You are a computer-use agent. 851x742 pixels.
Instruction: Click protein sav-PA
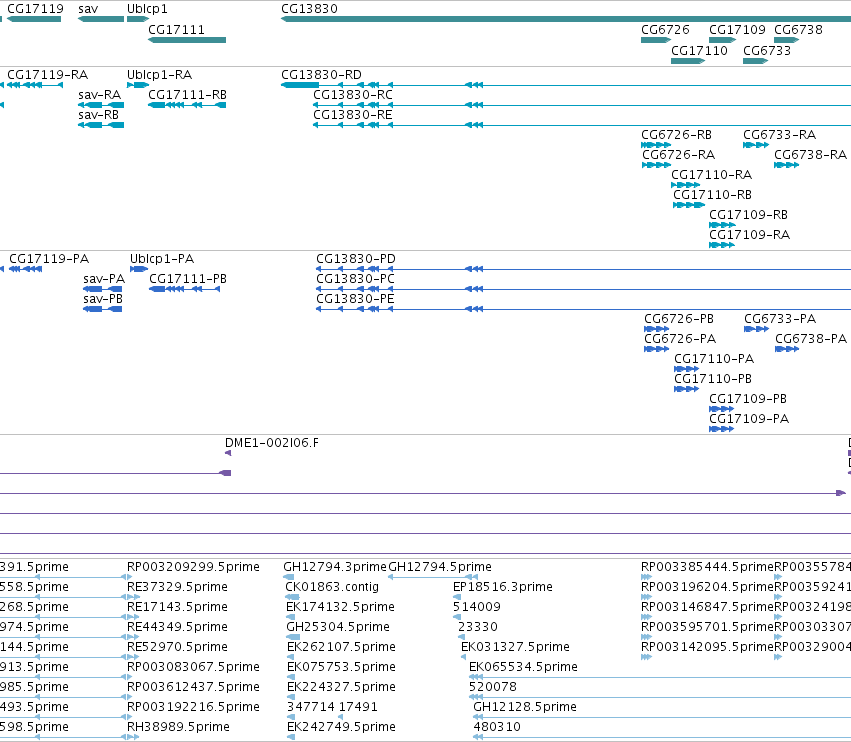coord(104,278)
